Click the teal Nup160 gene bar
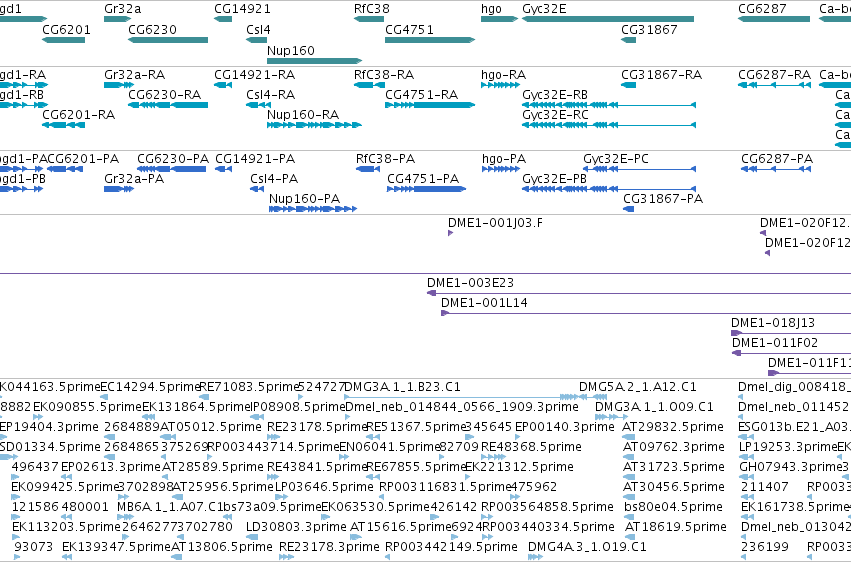The height and width of the screenshot is (562, 851). pos(314,61)
